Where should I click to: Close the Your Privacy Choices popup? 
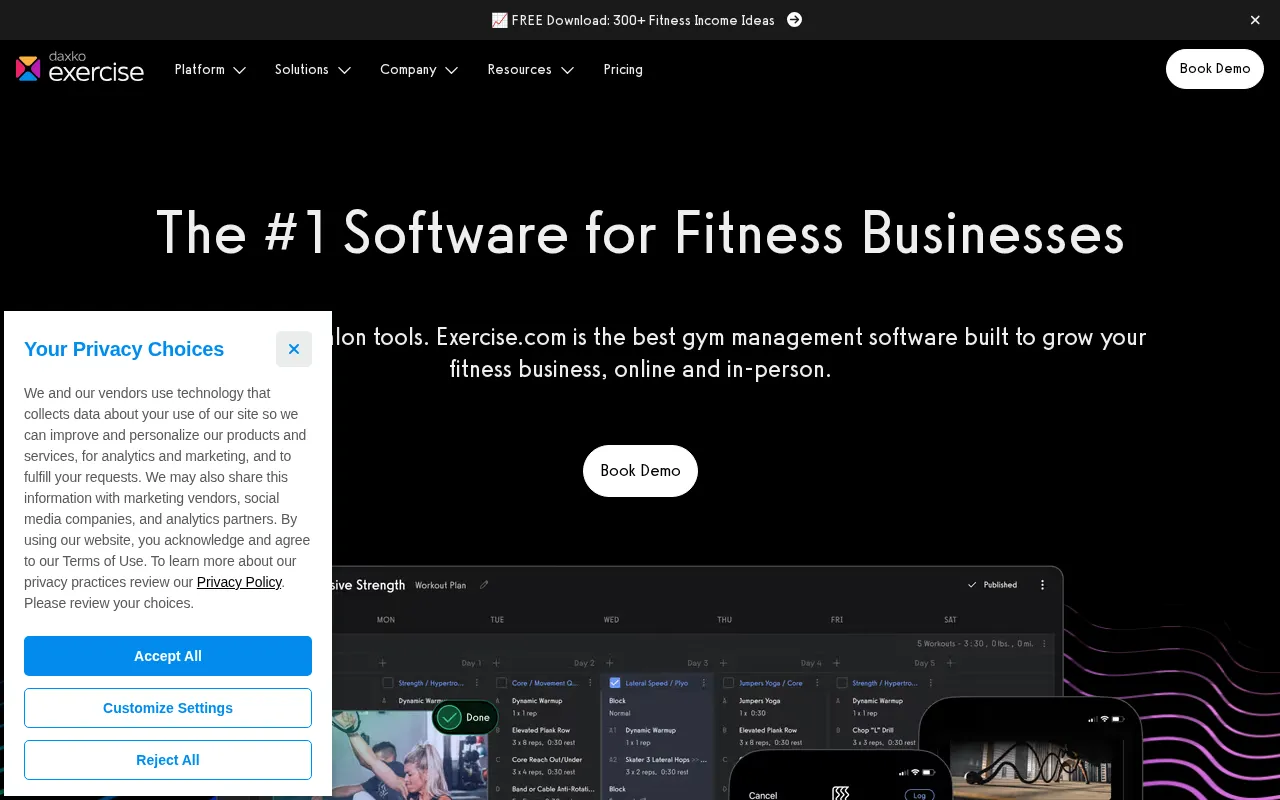[294, 349]
